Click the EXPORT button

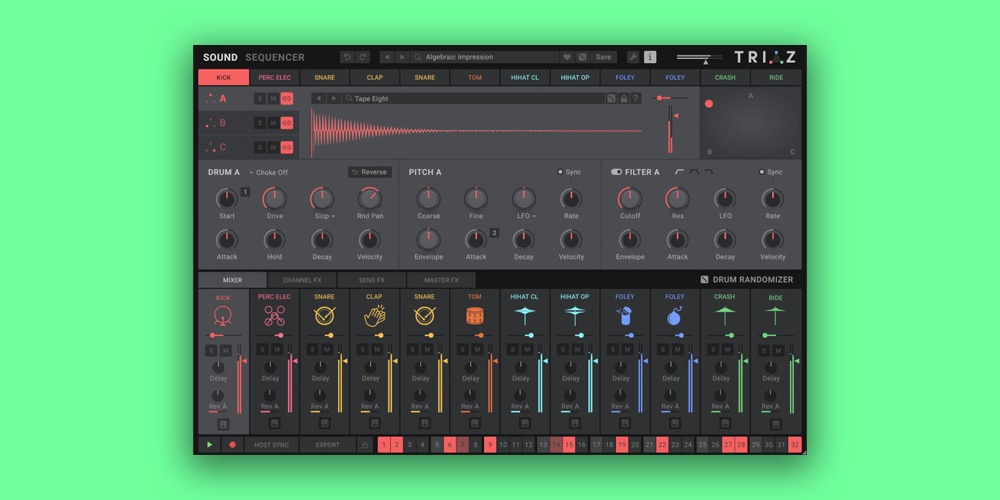[x=328, y=445]
